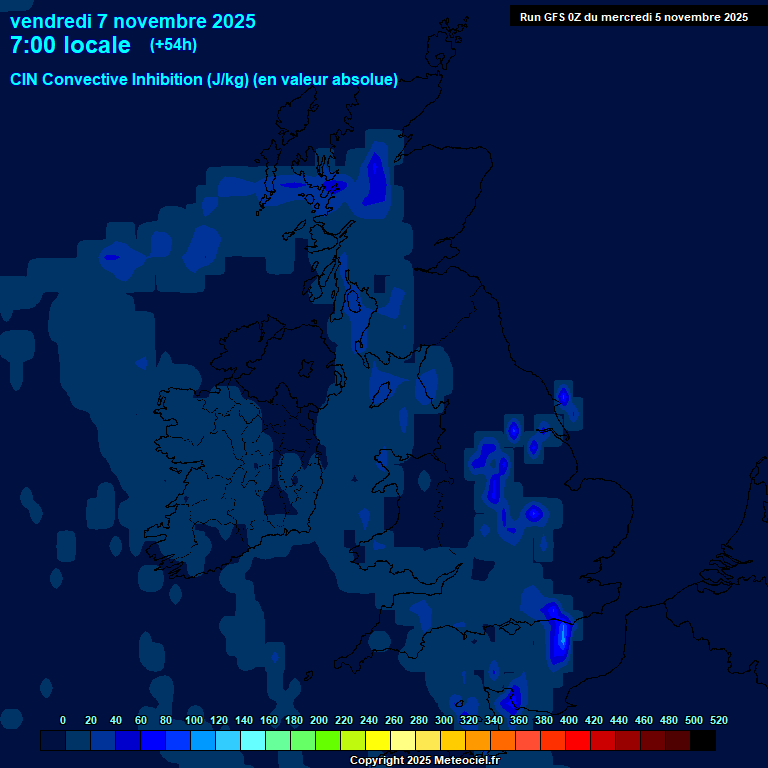Click the Copyright 2025 Meteociel.fr text
This screenshot has height=768, width=768.
pos(424,760)
